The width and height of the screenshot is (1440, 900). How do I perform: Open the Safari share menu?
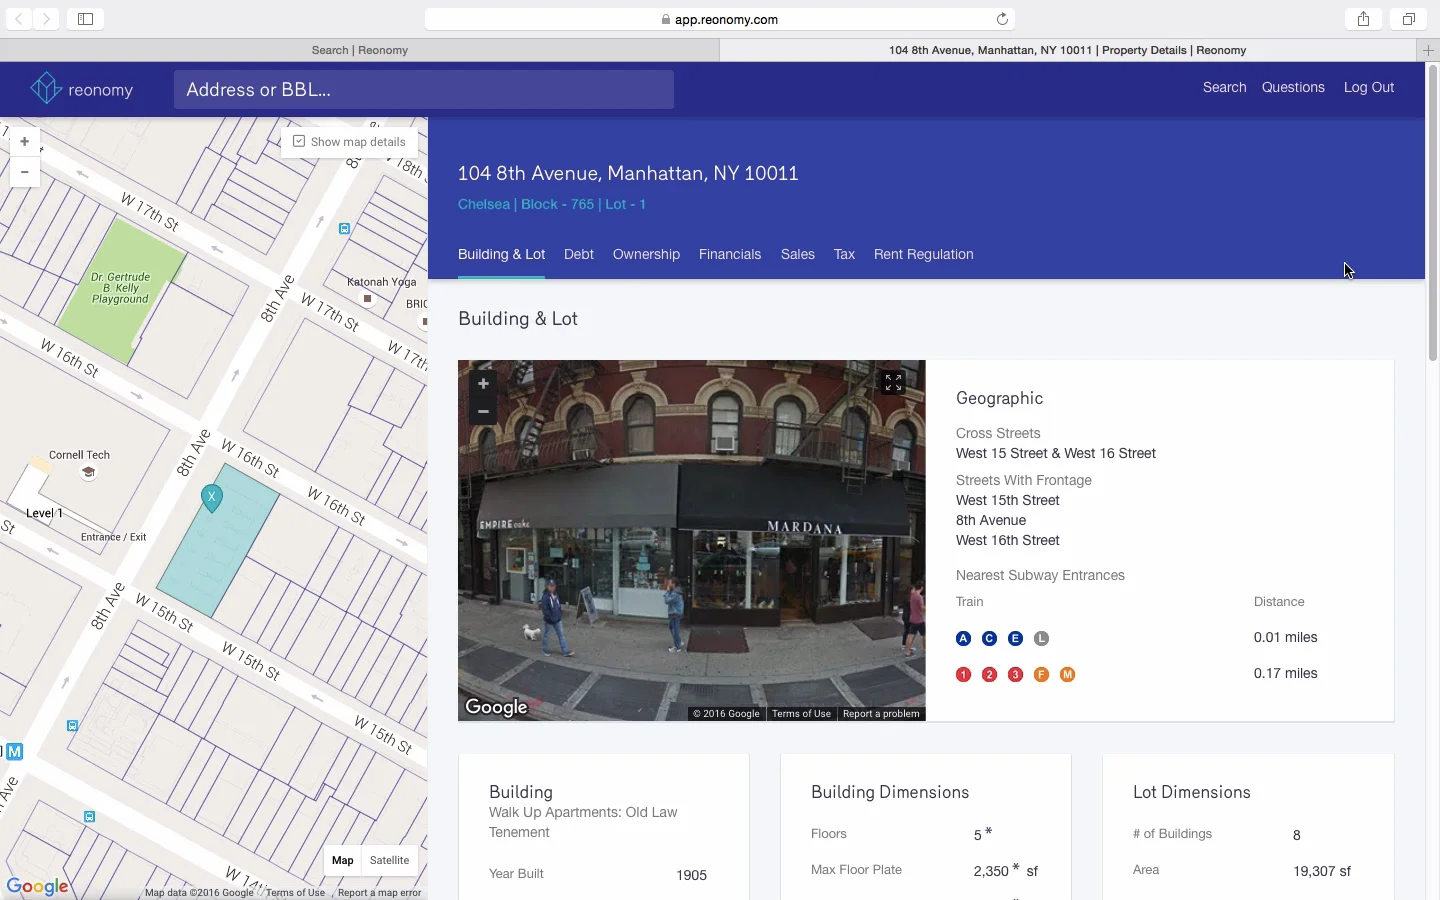point(1363,19)
